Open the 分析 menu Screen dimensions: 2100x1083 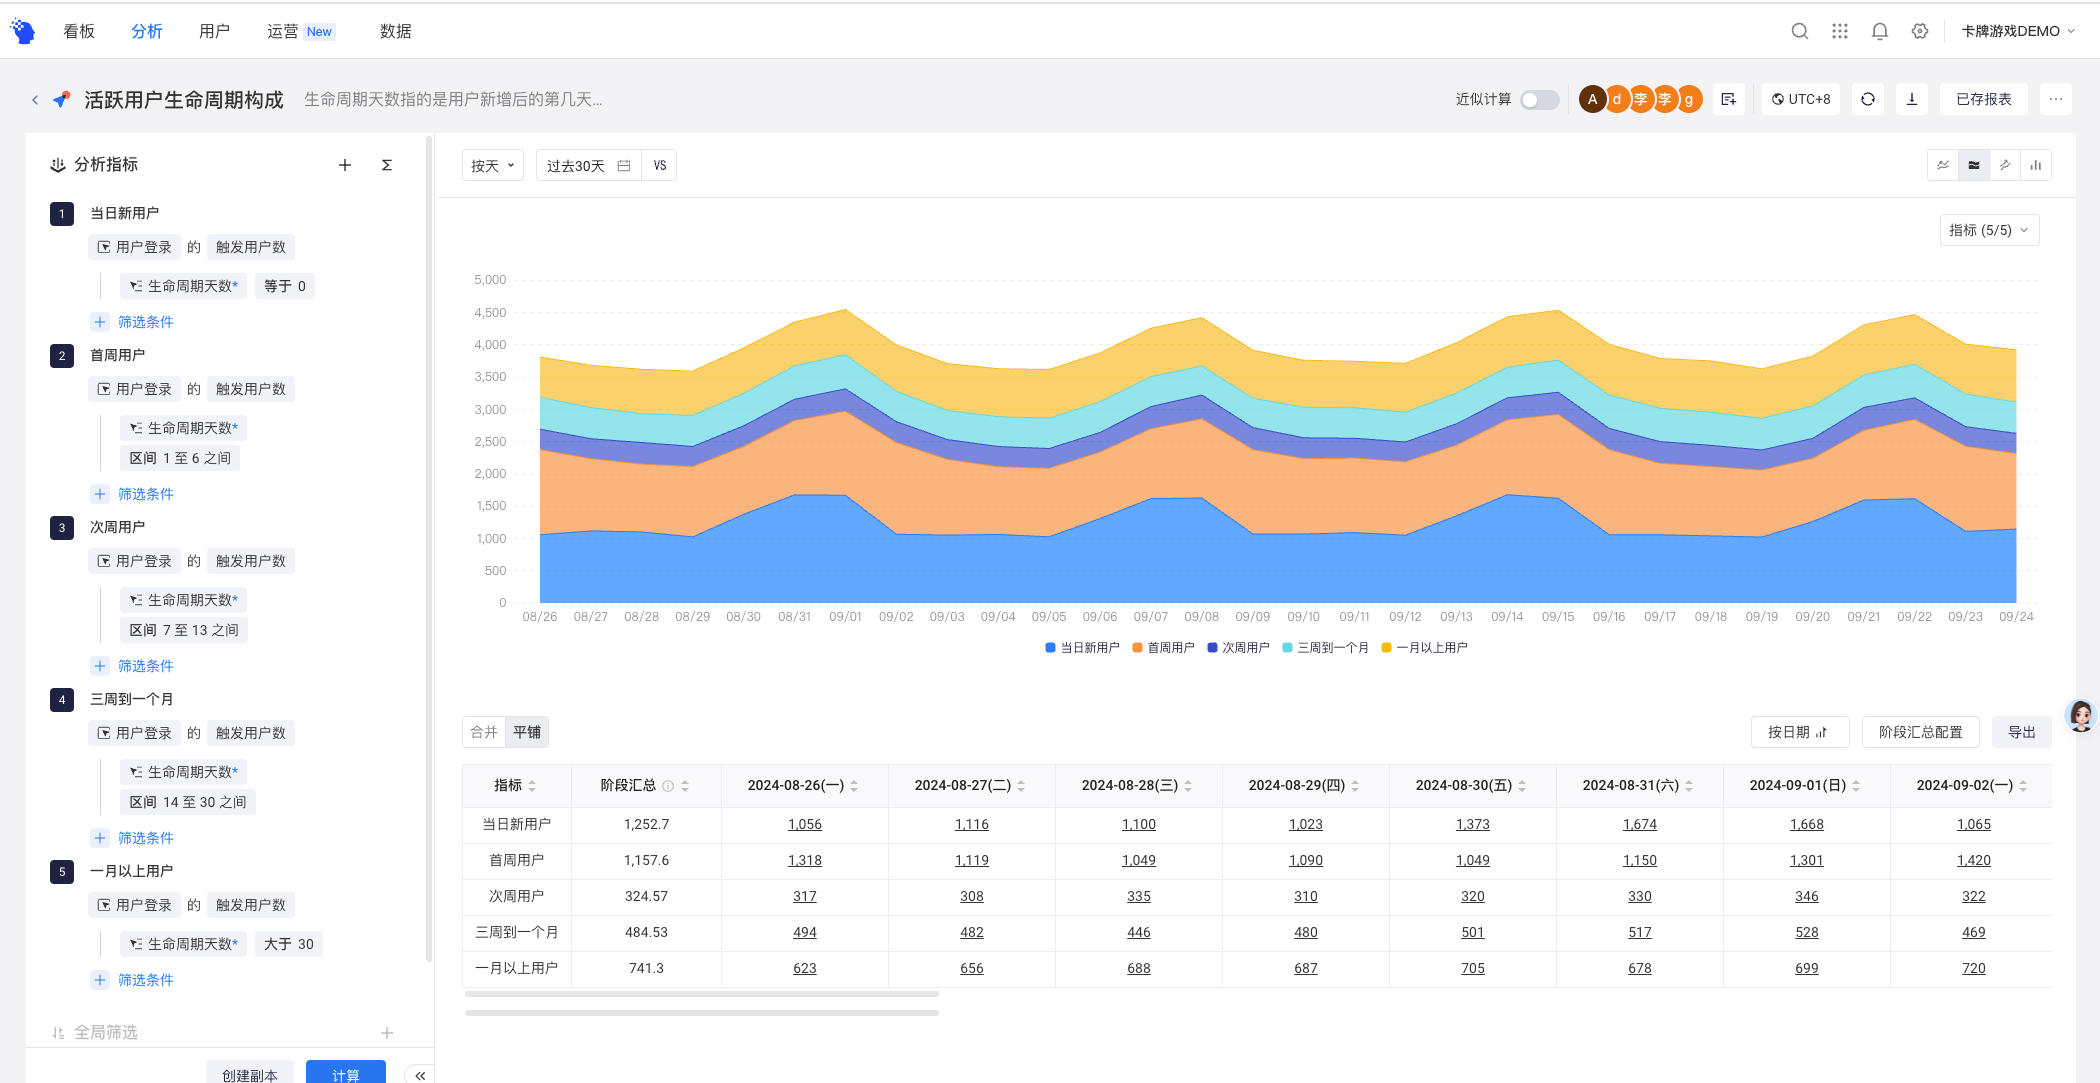point(147,31)
